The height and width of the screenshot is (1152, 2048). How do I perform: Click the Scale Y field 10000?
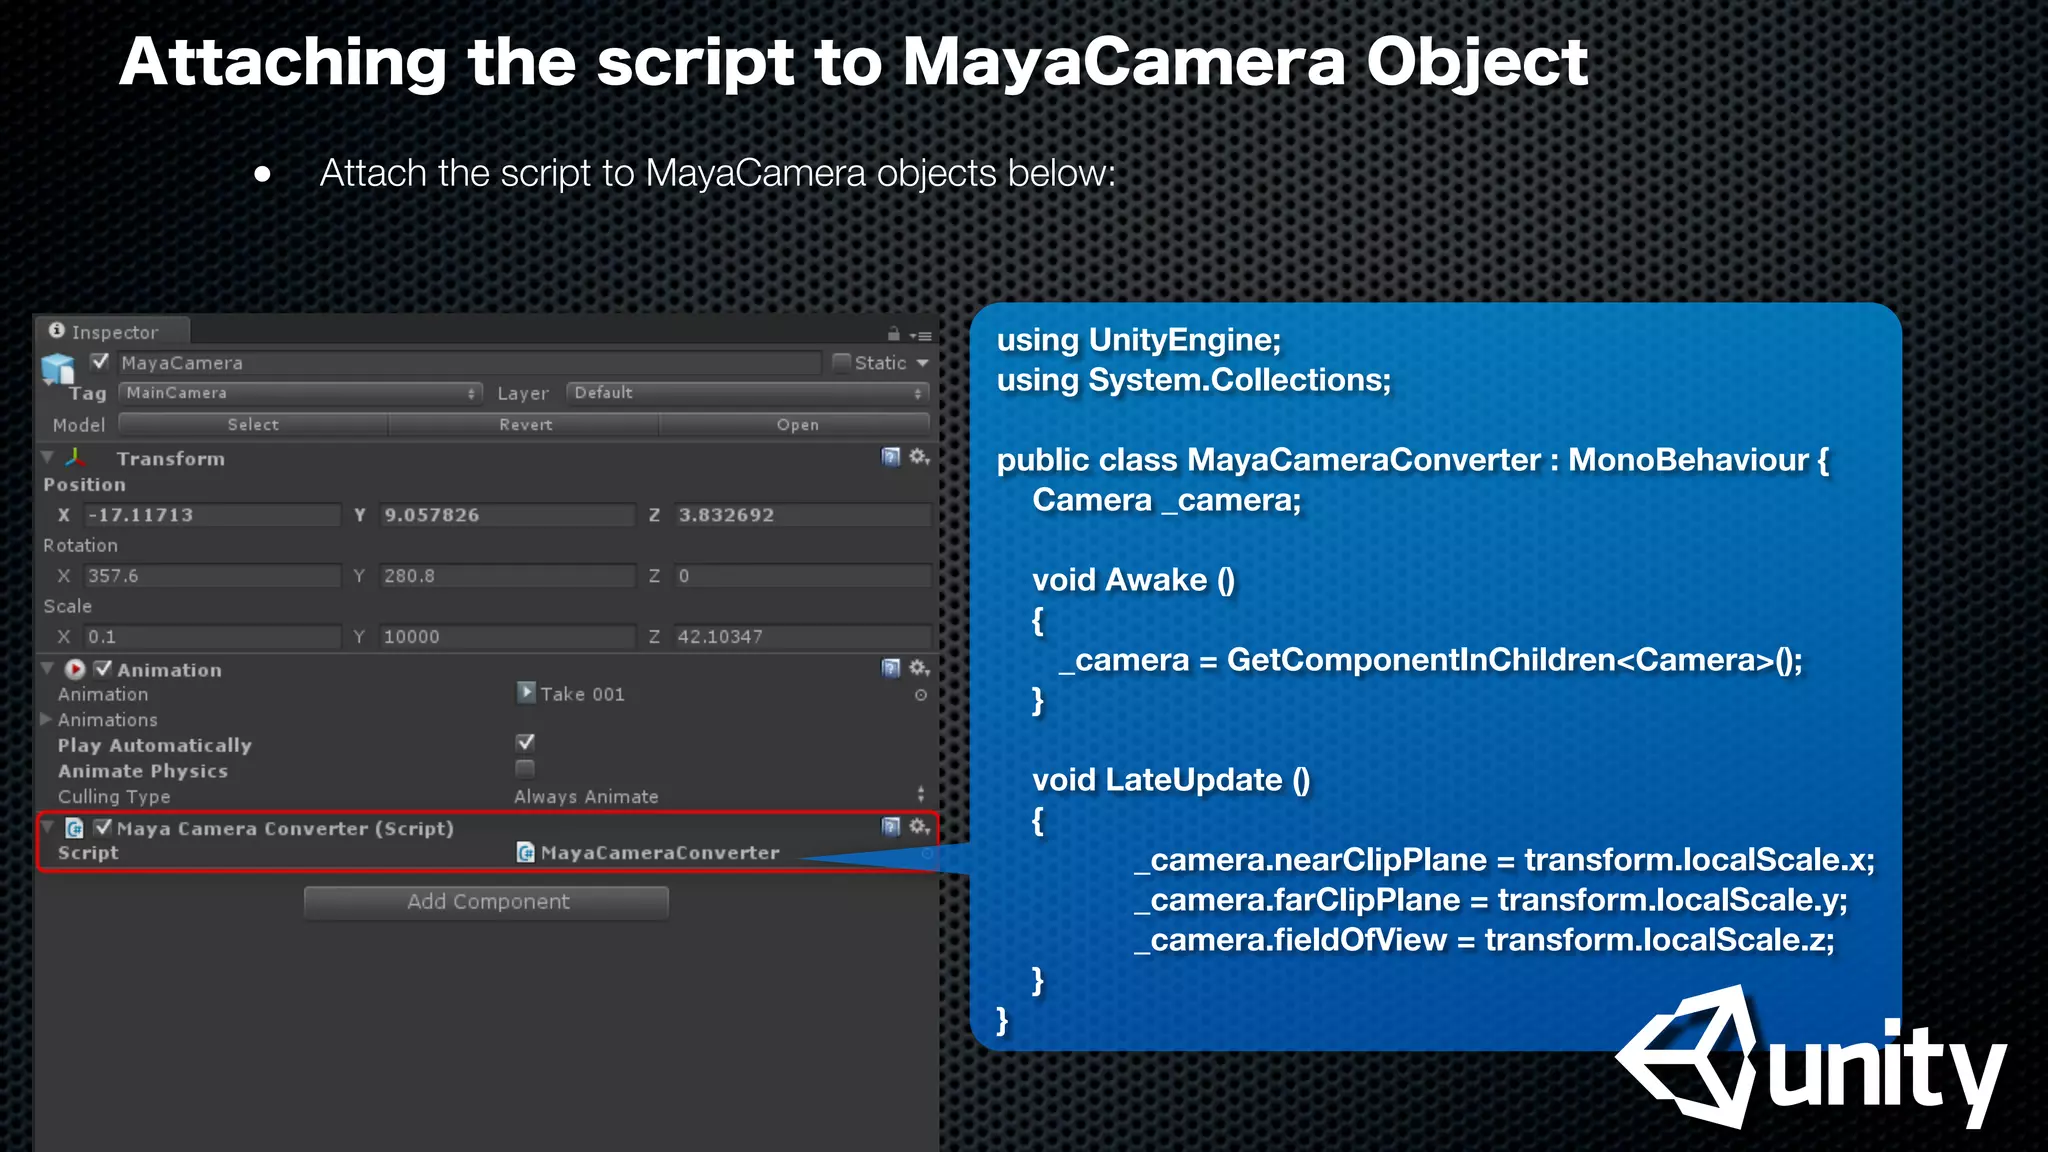(507, 637)
